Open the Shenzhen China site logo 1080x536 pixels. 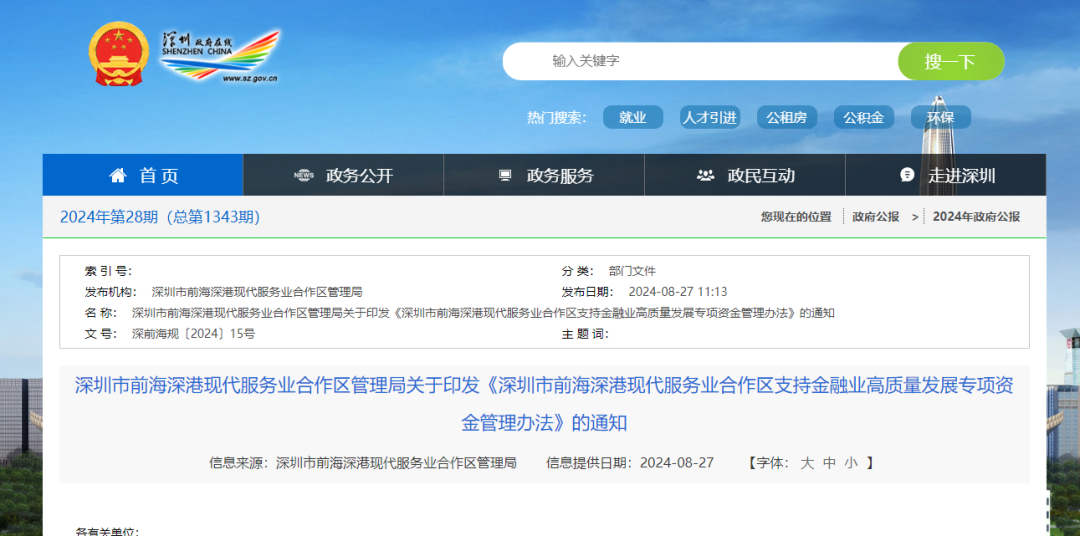[220, 56]
